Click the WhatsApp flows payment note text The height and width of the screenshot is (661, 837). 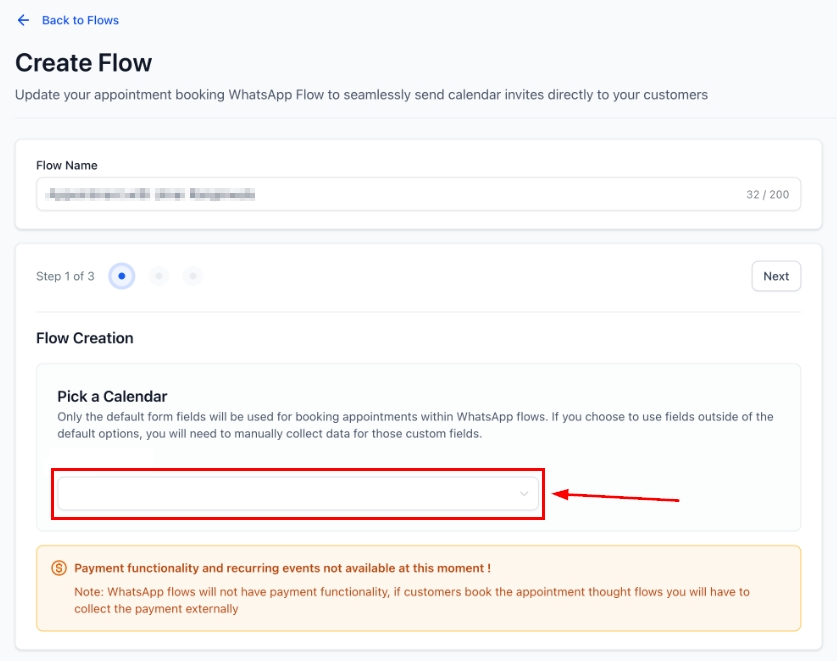pyautogui.click(x=411, y=600)
